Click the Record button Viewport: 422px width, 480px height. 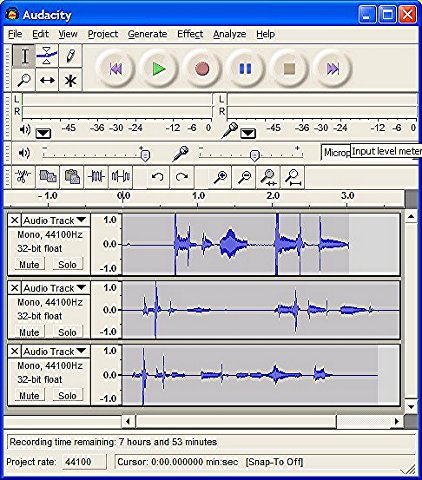click(202, 69)
